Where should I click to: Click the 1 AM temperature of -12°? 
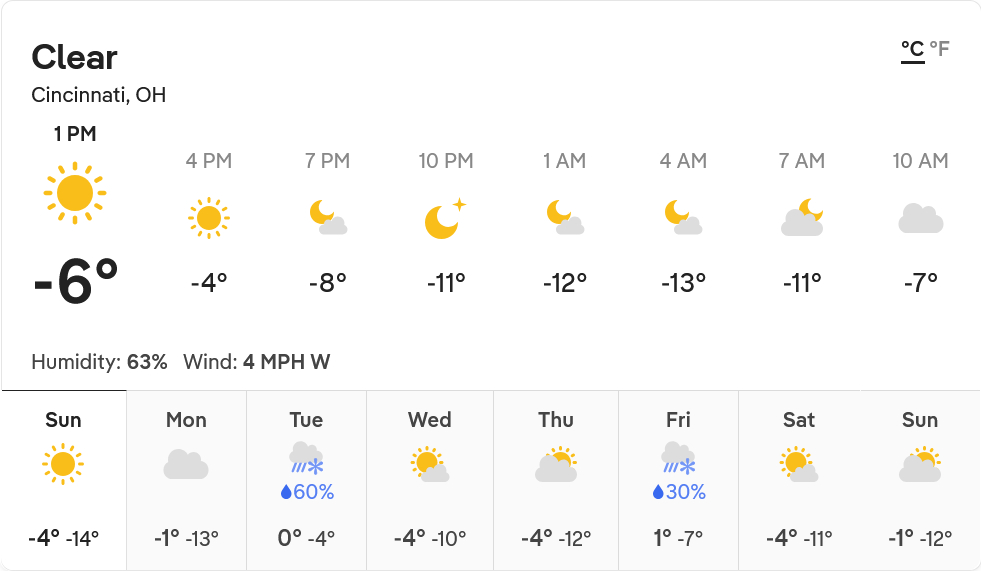coord(565,283)
